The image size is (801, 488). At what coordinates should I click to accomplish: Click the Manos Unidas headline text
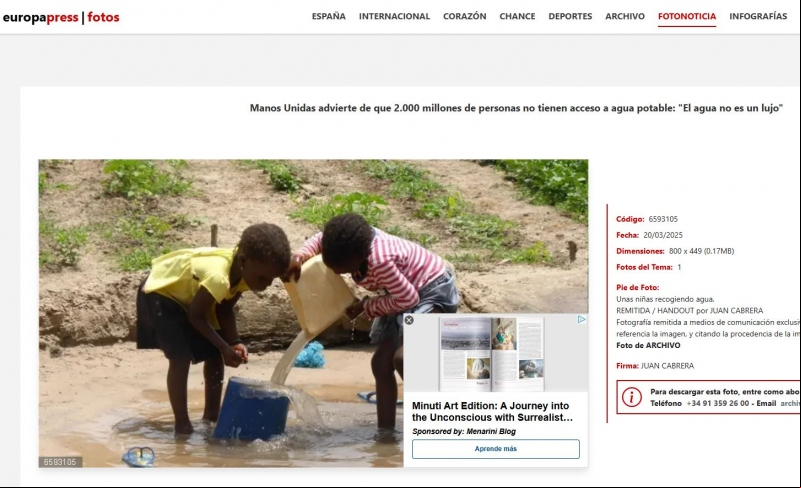[516, 108]
